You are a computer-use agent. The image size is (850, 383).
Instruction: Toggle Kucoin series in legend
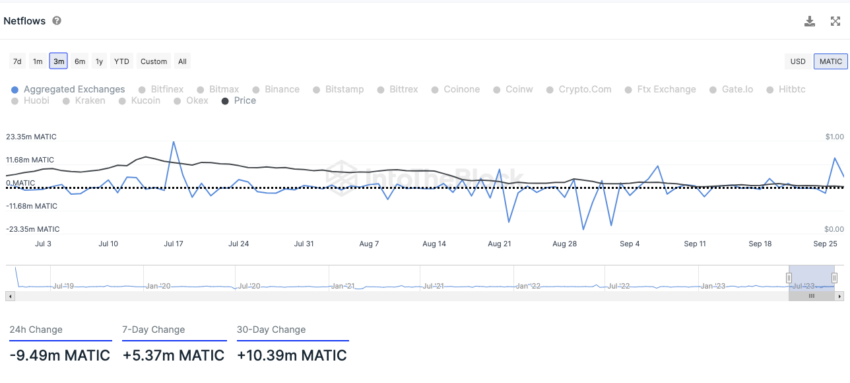140,101
